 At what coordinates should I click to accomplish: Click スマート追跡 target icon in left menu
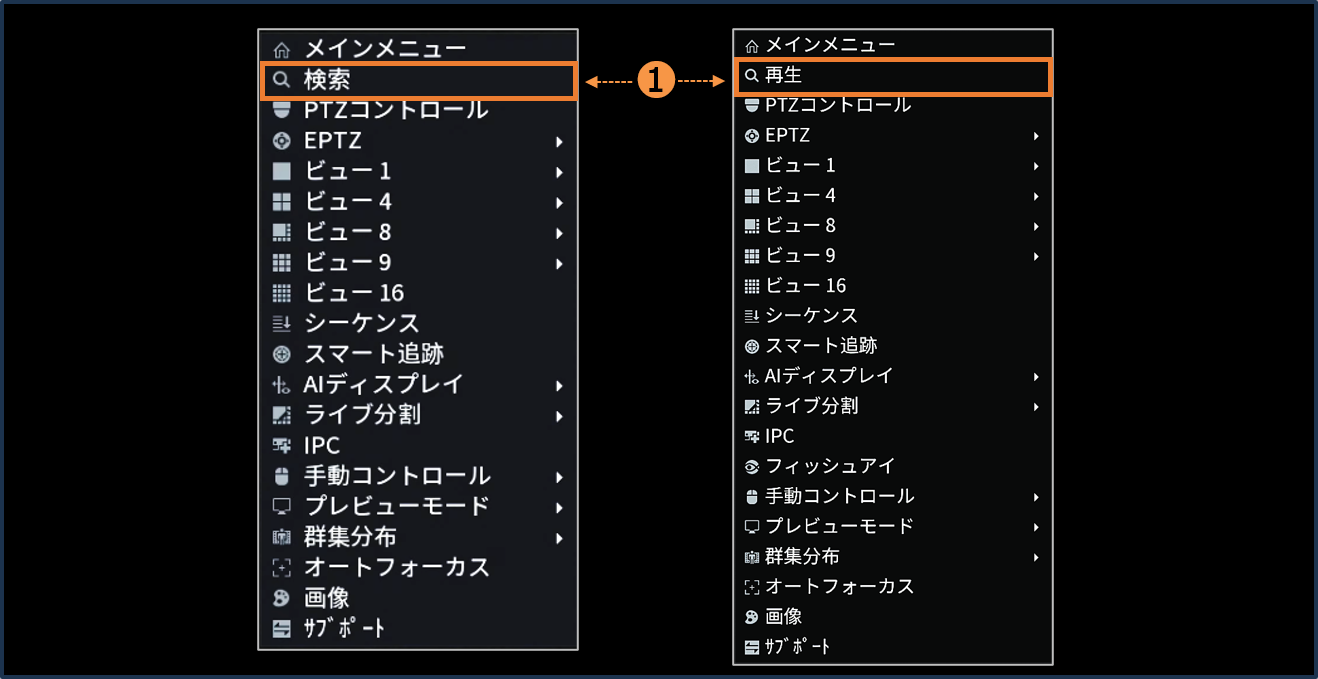(282, 354)
